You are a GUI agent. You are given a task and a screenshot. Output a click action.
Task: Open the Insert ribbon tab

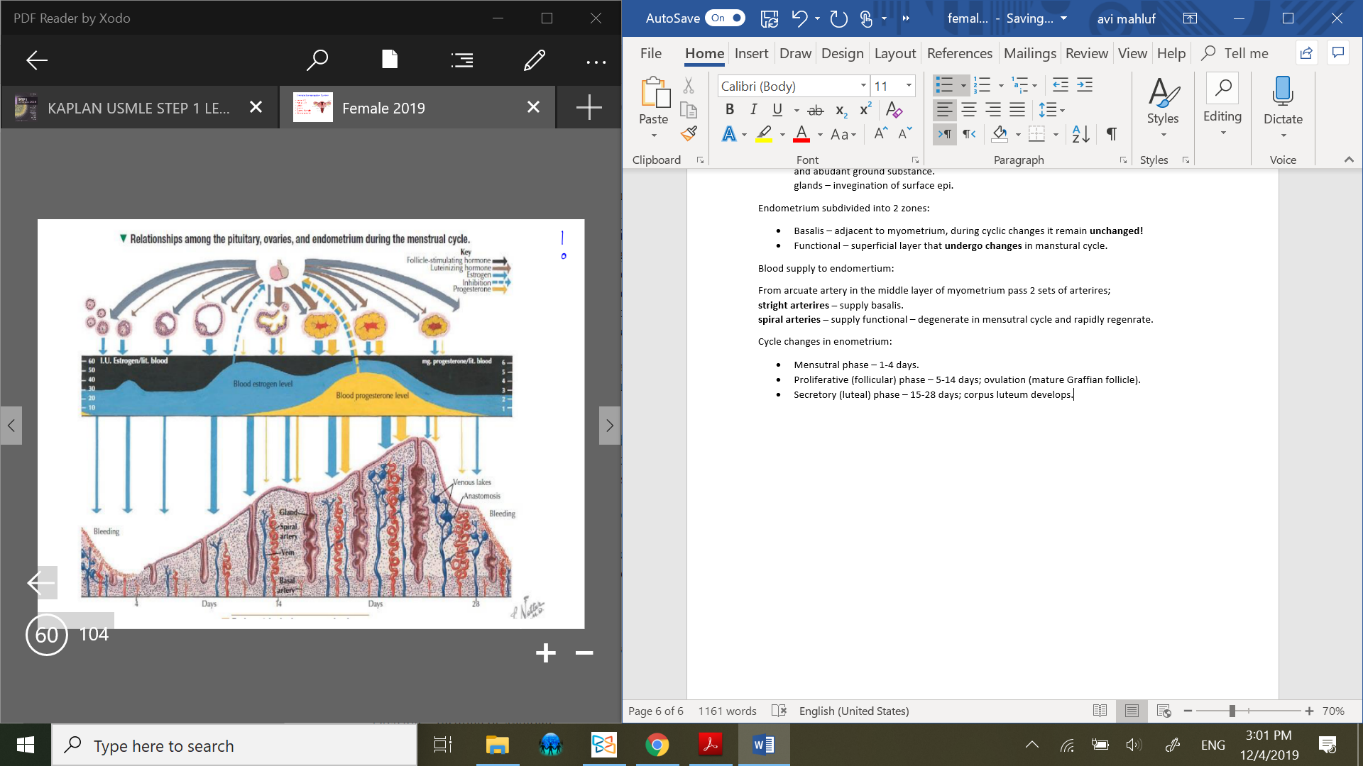click(x=751, y=53)
